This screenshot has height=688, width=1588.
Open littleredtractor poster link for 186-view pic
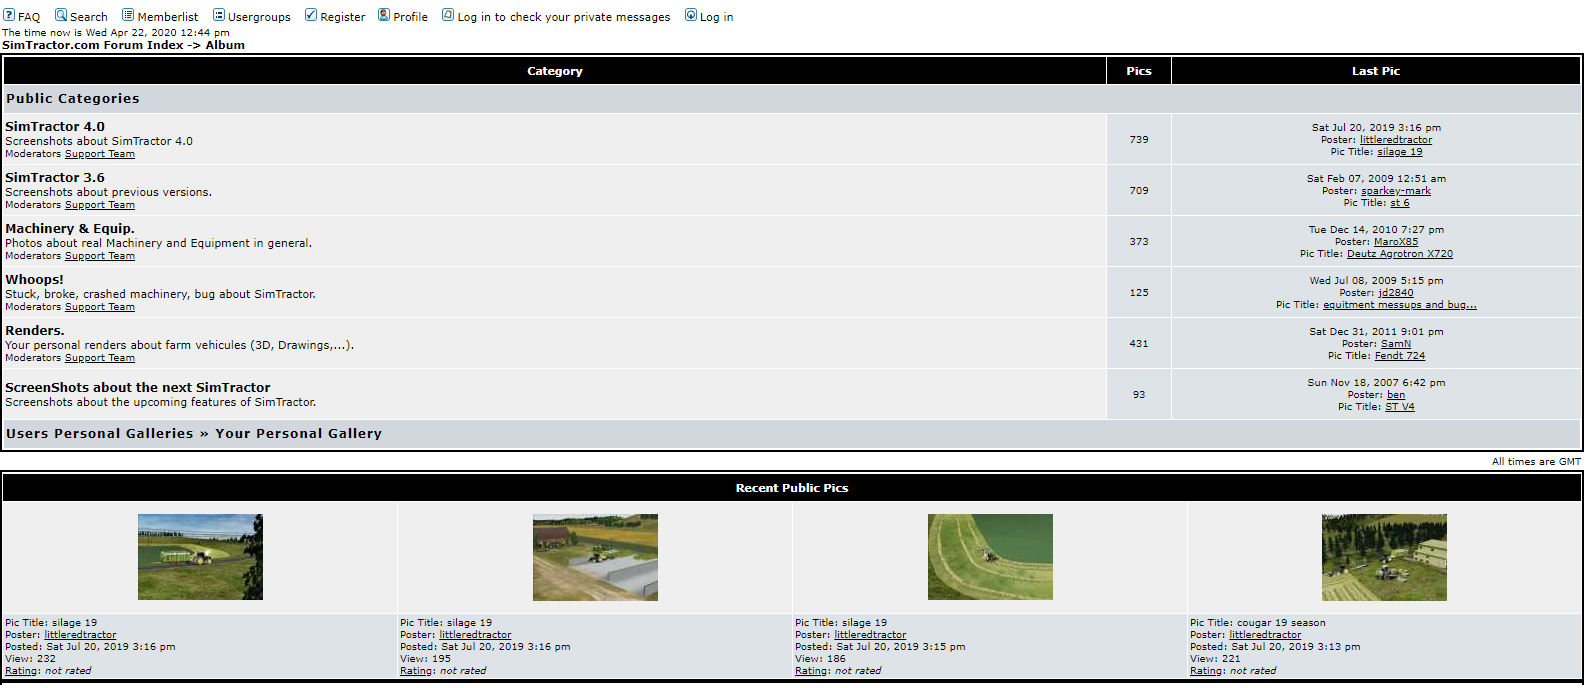pos(870,635)
